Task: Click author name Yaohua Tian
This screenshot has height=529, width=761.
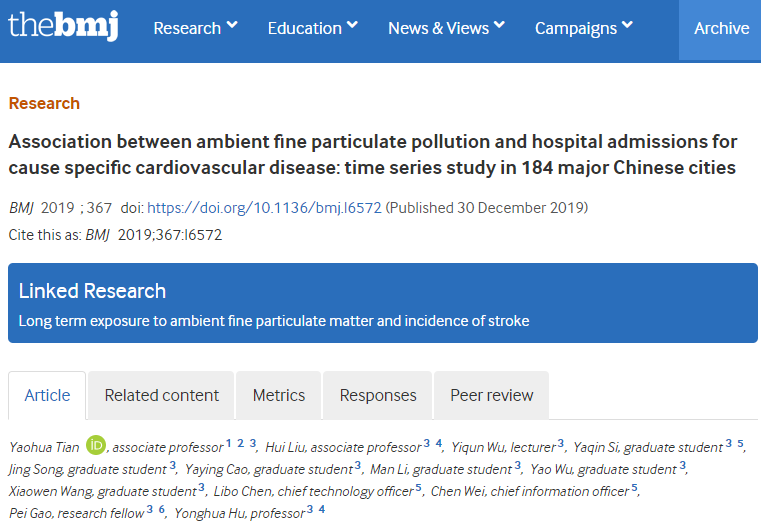Action: (44, 447)
